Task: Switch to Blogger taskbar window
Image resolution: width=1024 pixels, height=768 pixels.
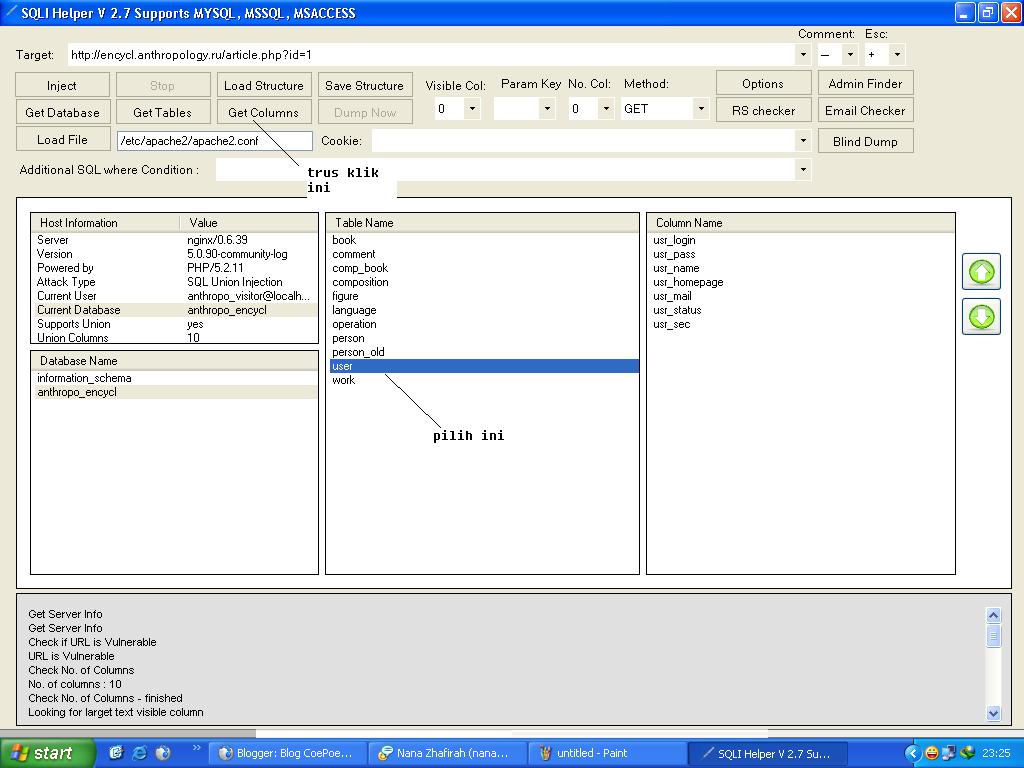Action: 287,753
